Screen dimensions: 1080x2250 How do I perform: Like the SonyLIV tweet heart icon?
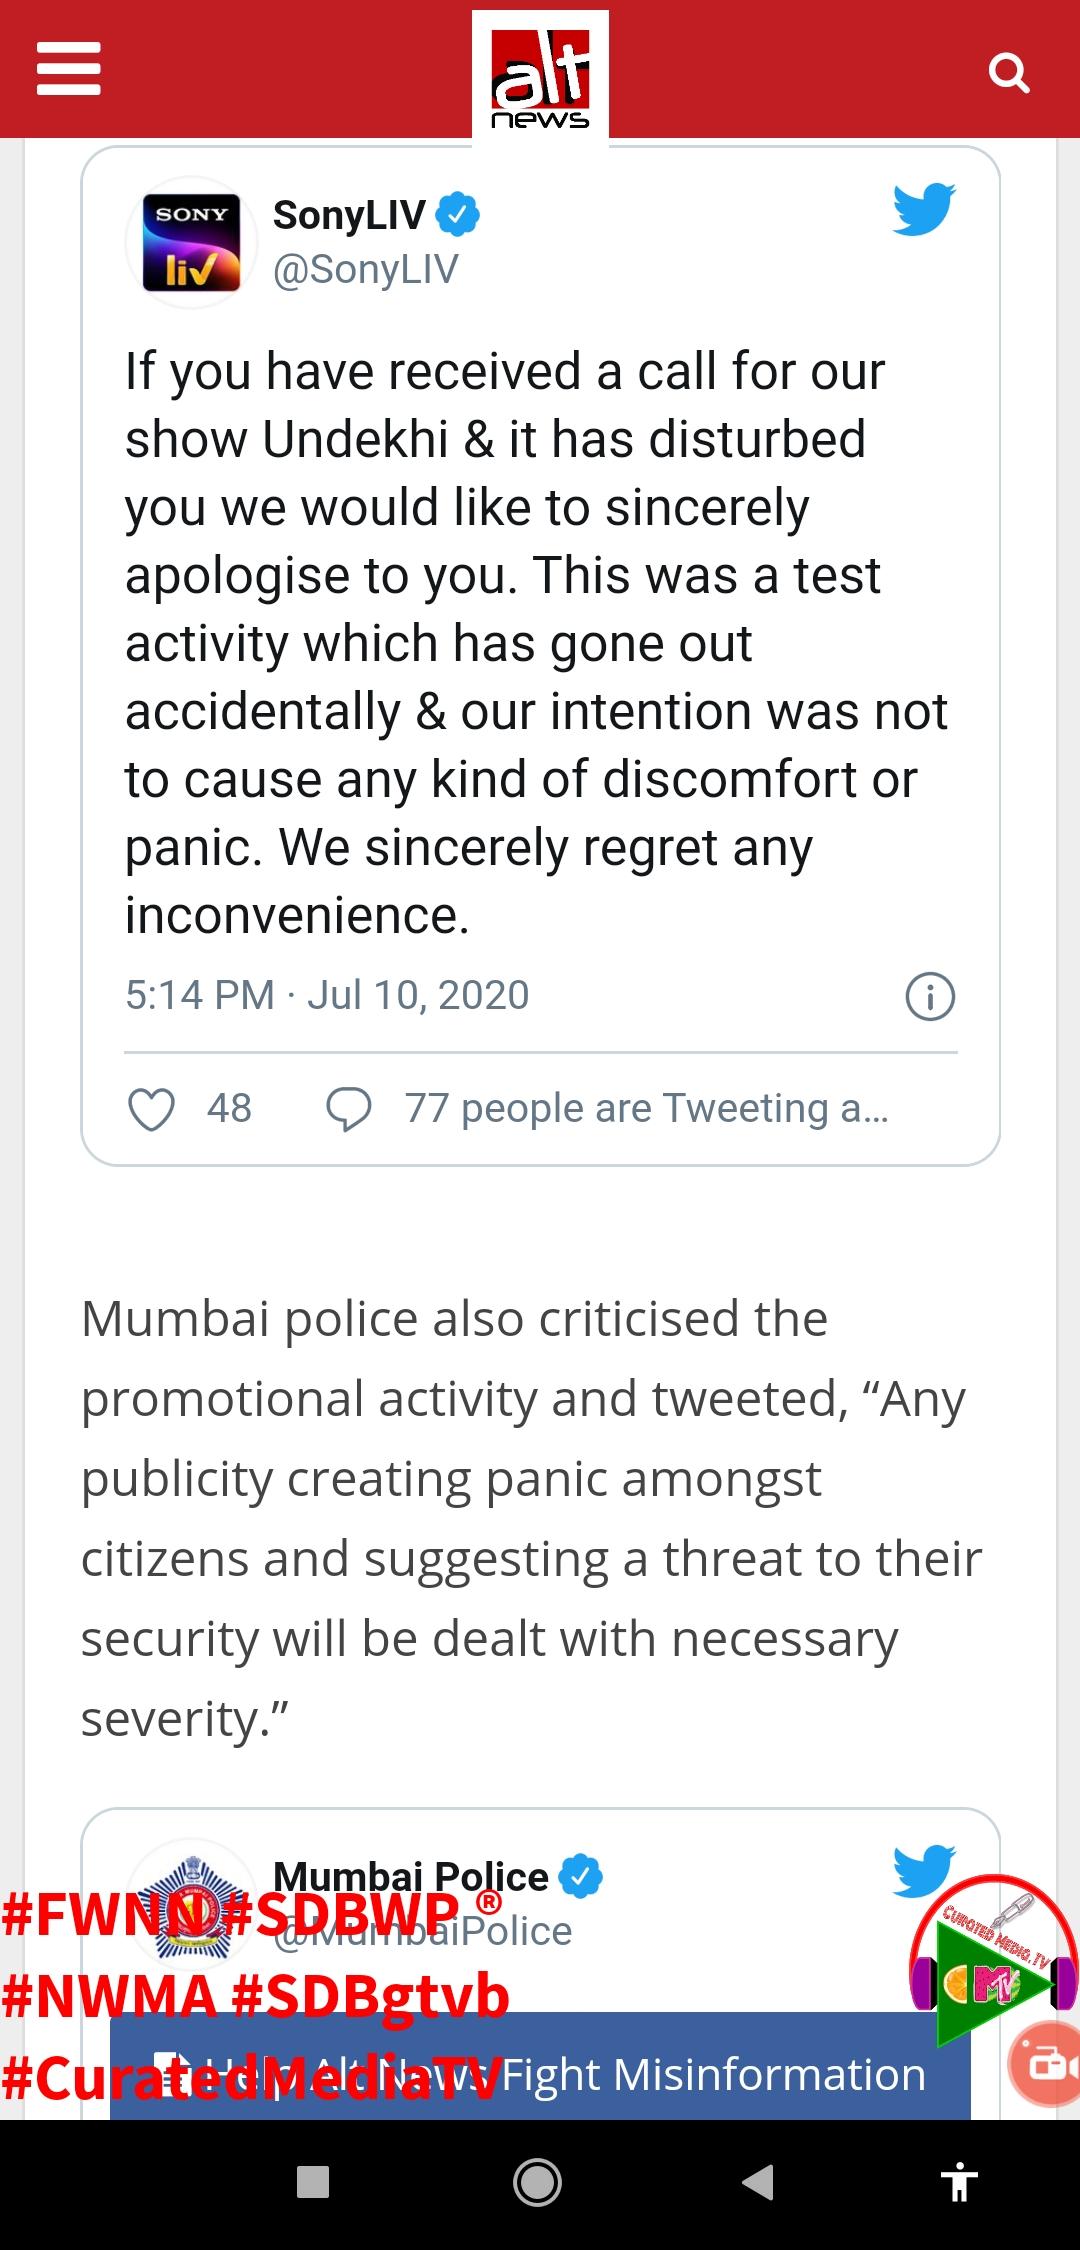tap(152, 1109)
